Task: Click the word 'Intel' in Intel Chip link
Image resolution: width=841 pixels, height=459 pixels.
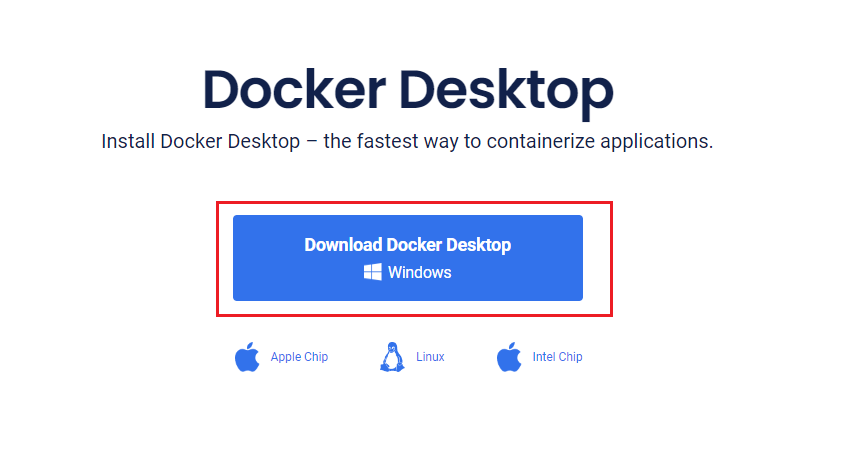Action: pyautogui.click(x=544, y=357)
